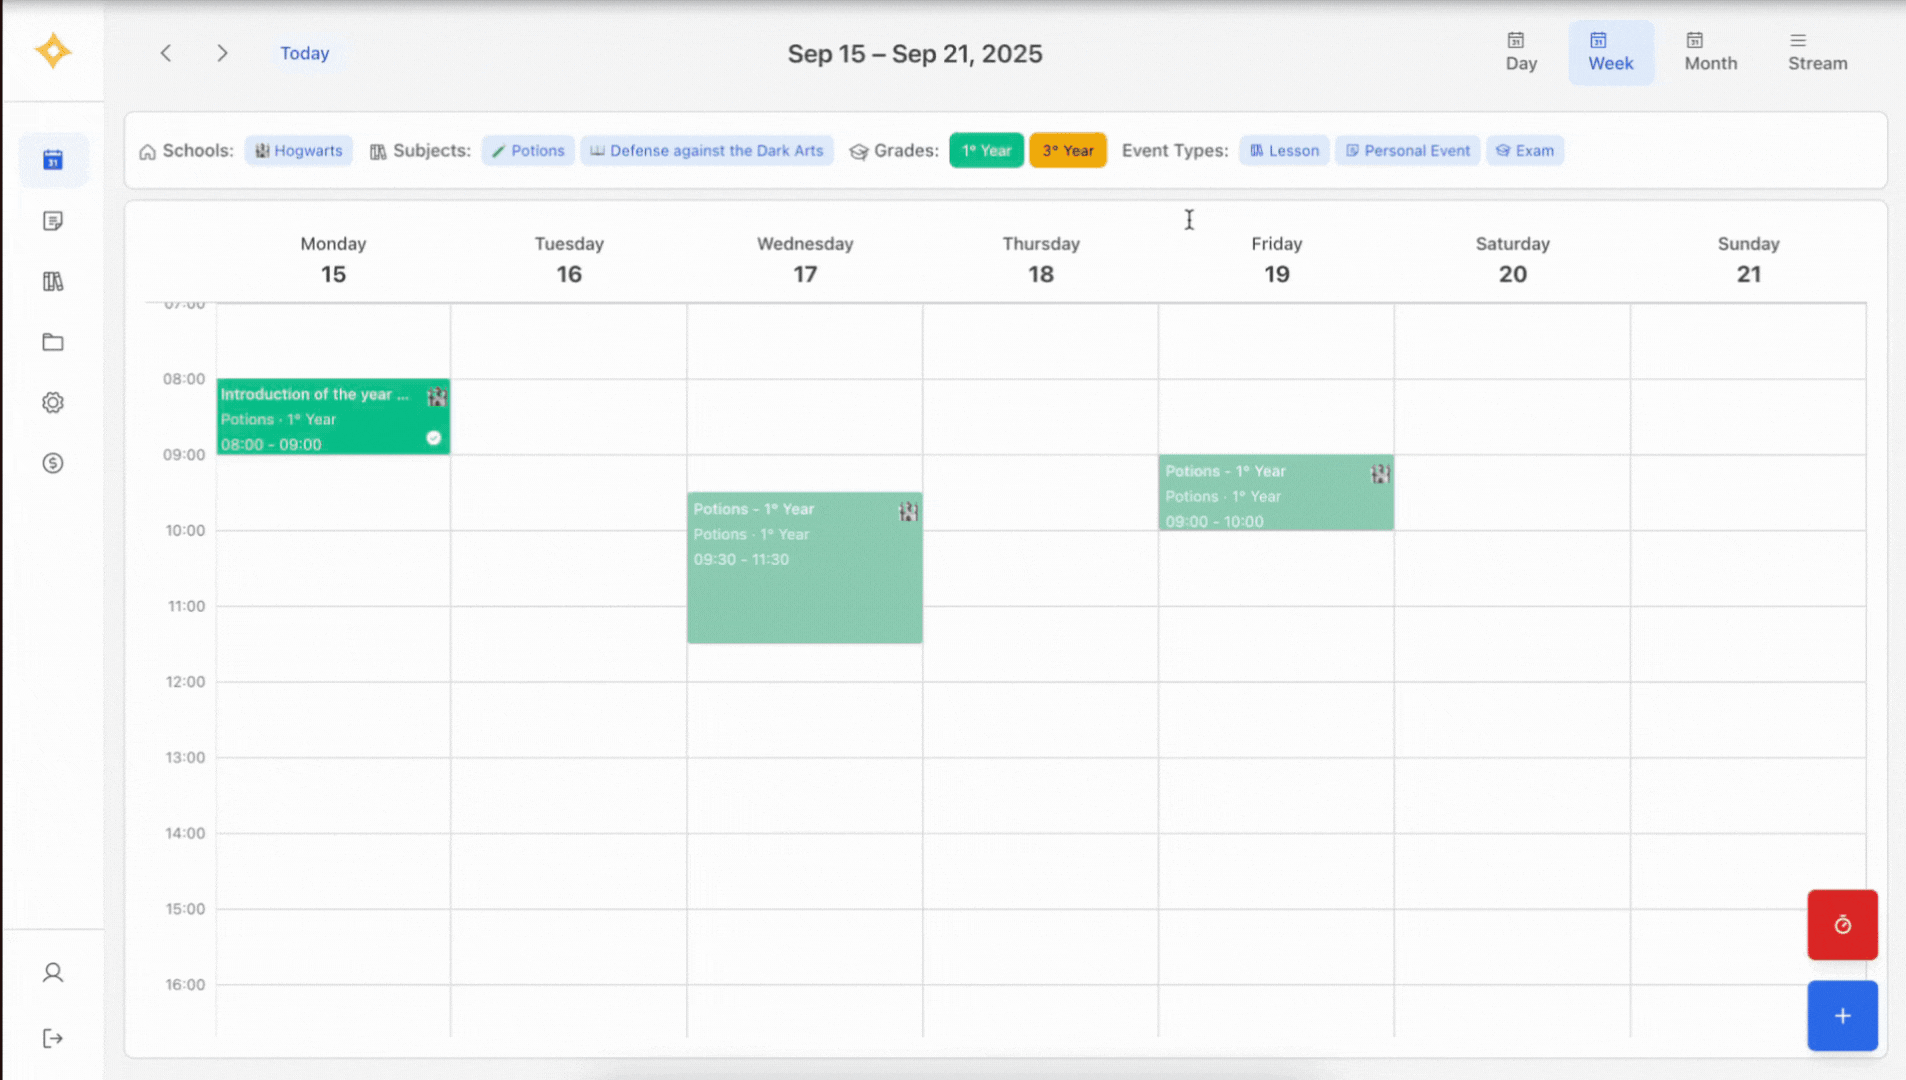Toggle the Potions subject filter
Image resolution: width=1906 pixels, height=1080 pixels.
point(527,150)
